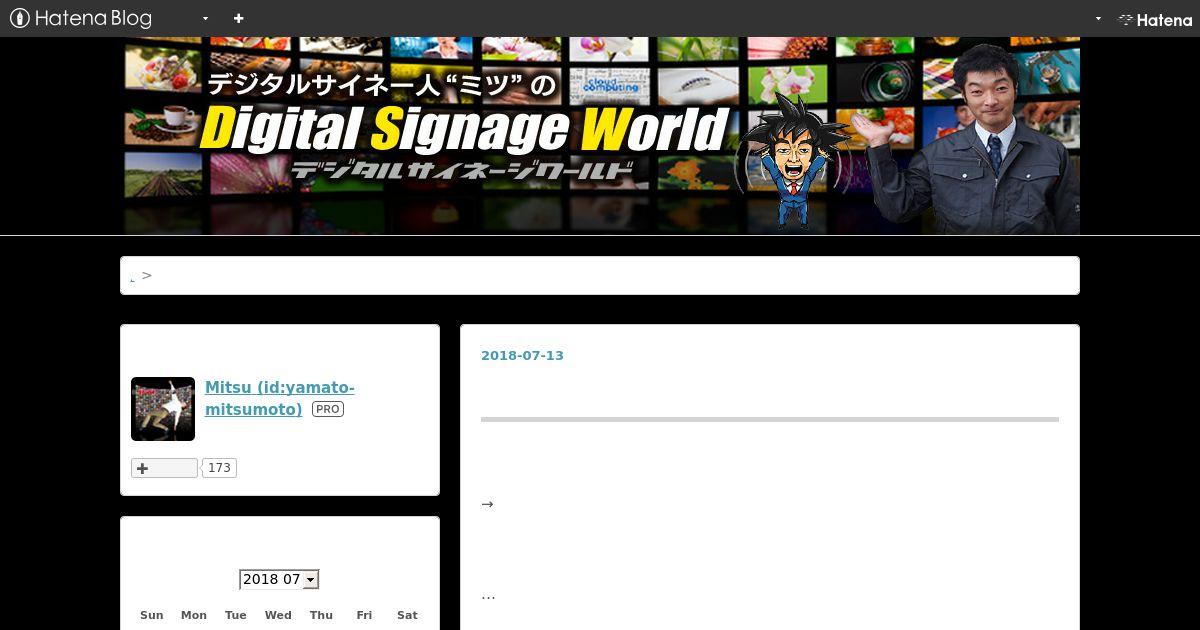Click the Digital Signage World banner image
The height and width of the screenshot is (630, 1200).
[601, 135]
